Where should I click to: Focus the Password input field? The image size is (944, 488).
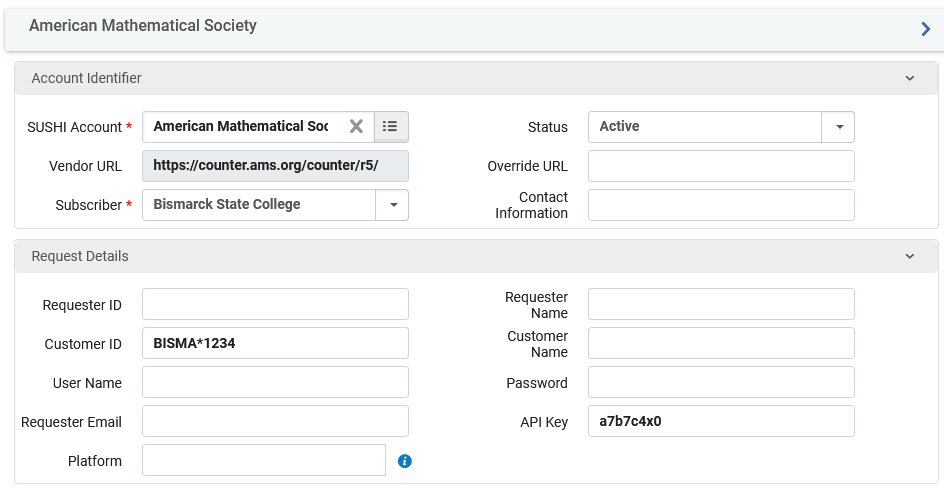point(721,383)
